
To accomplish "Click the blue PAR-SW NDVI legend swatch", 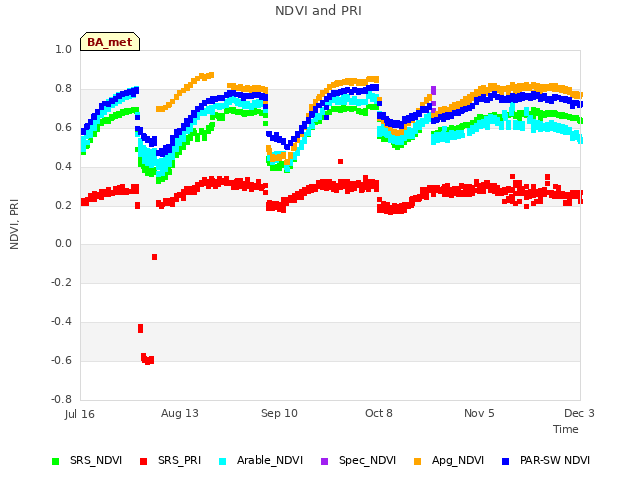I will 506,462.
